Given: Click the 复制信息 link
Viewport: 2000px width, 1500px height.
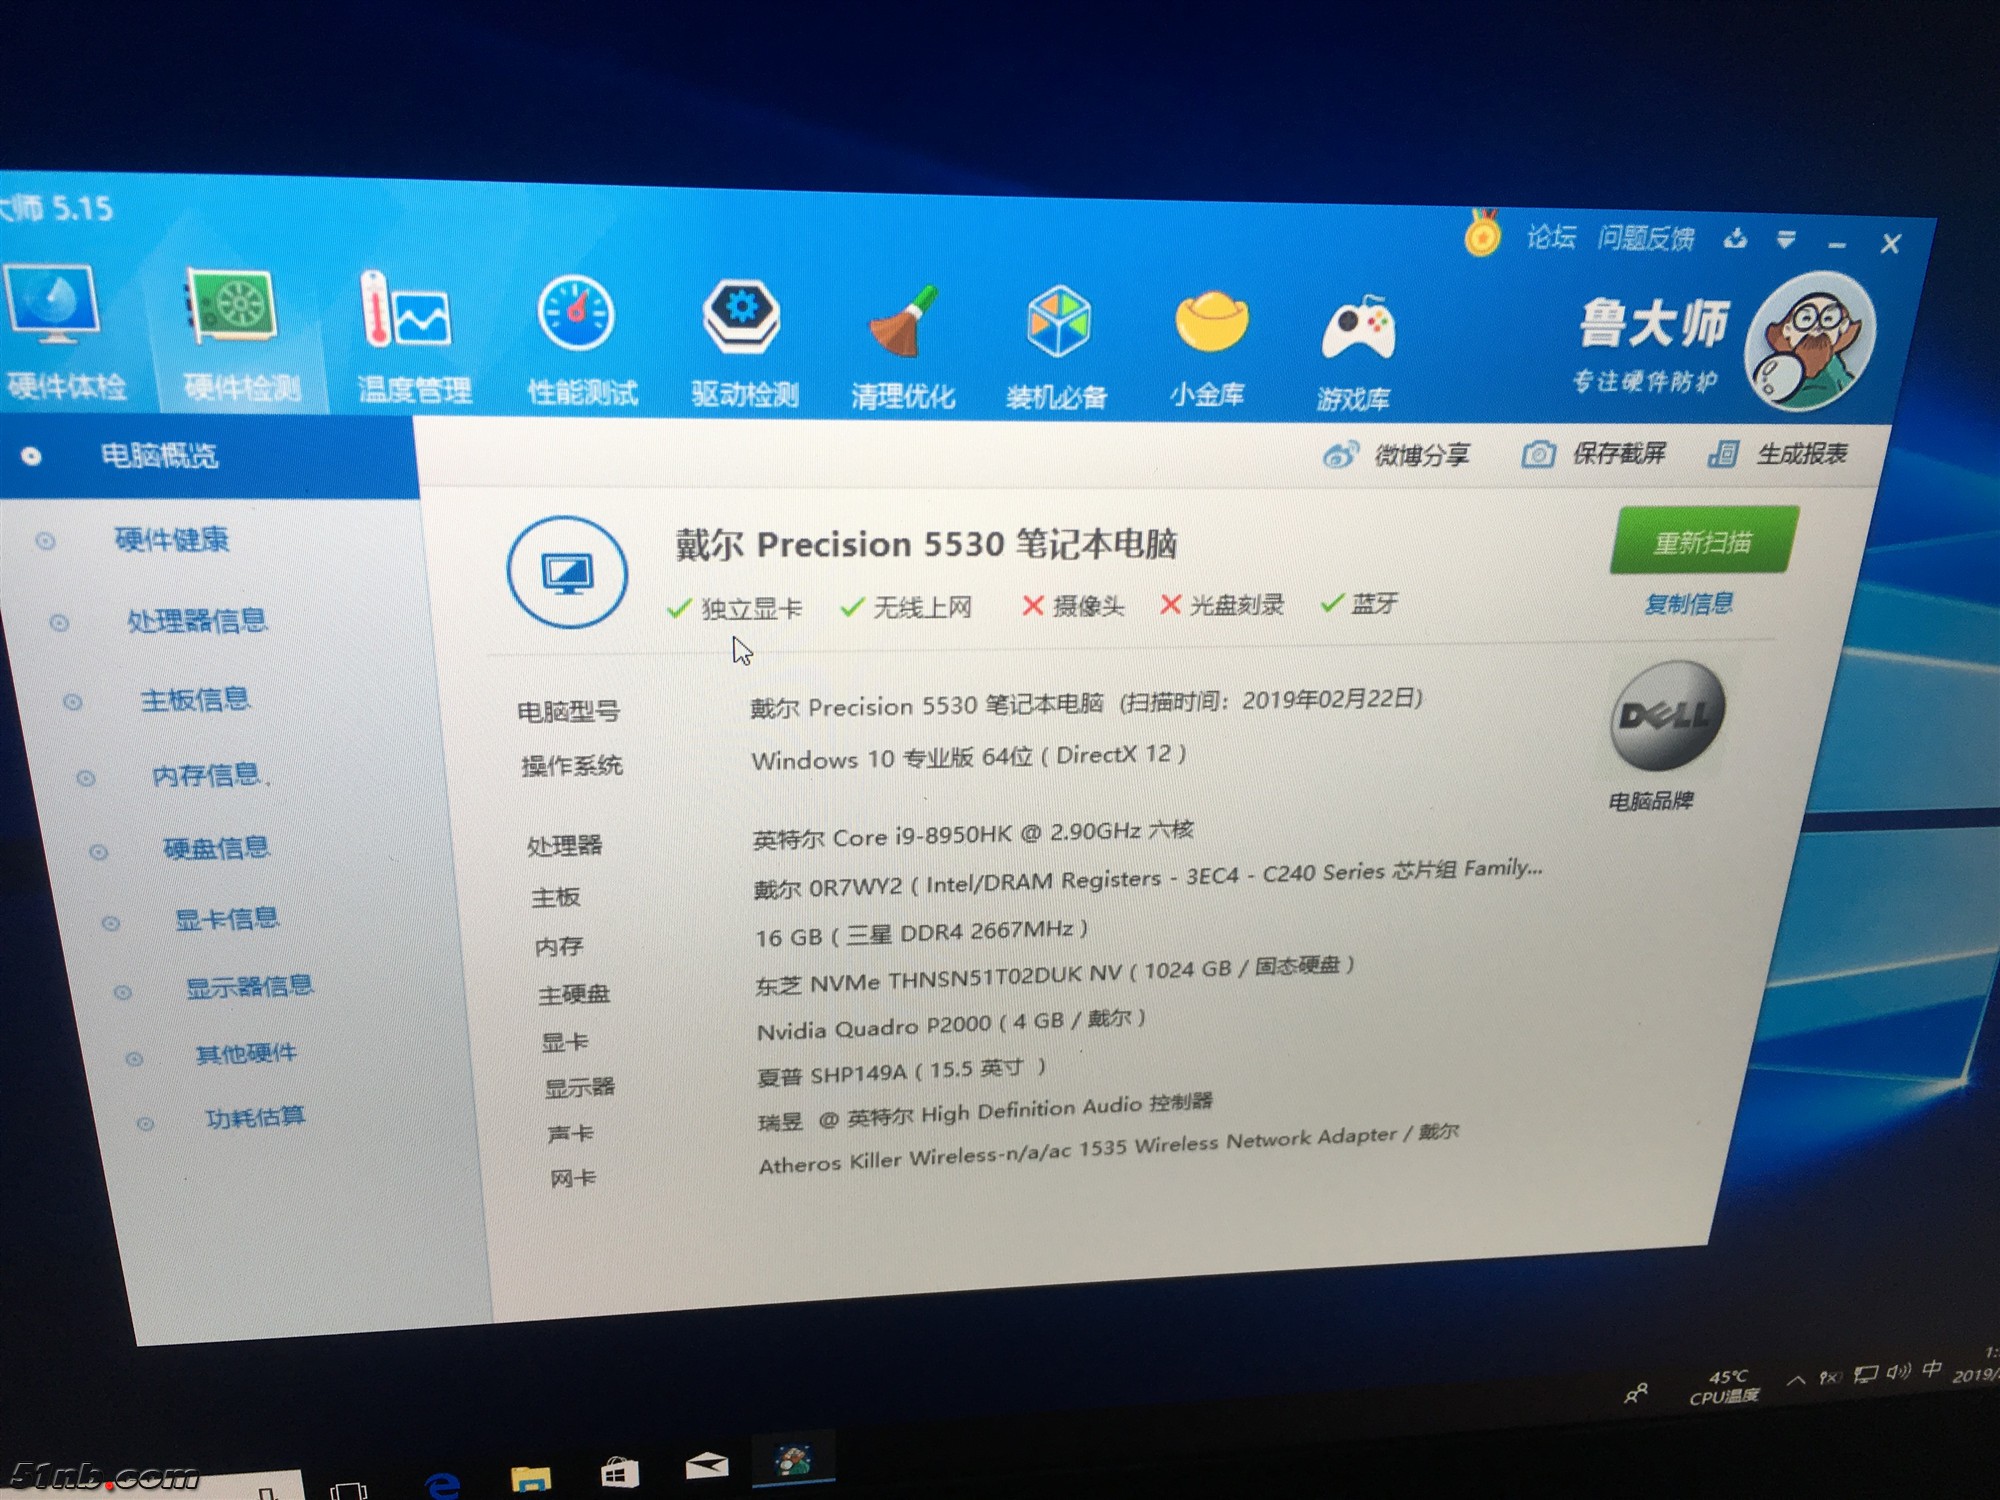Looking at the screenshot, I should click(x=1688, y=604).
